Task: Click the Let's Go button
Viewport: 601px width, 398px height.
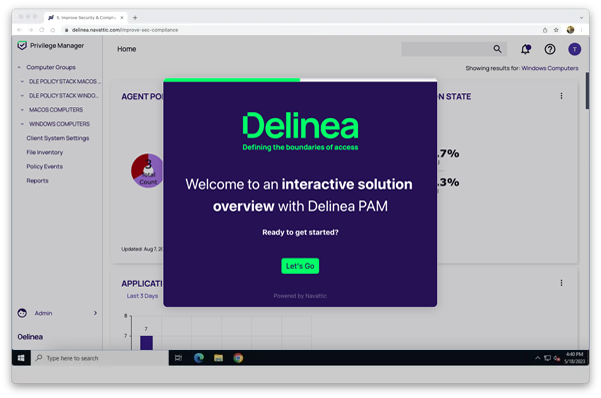Action: [300, 266]
